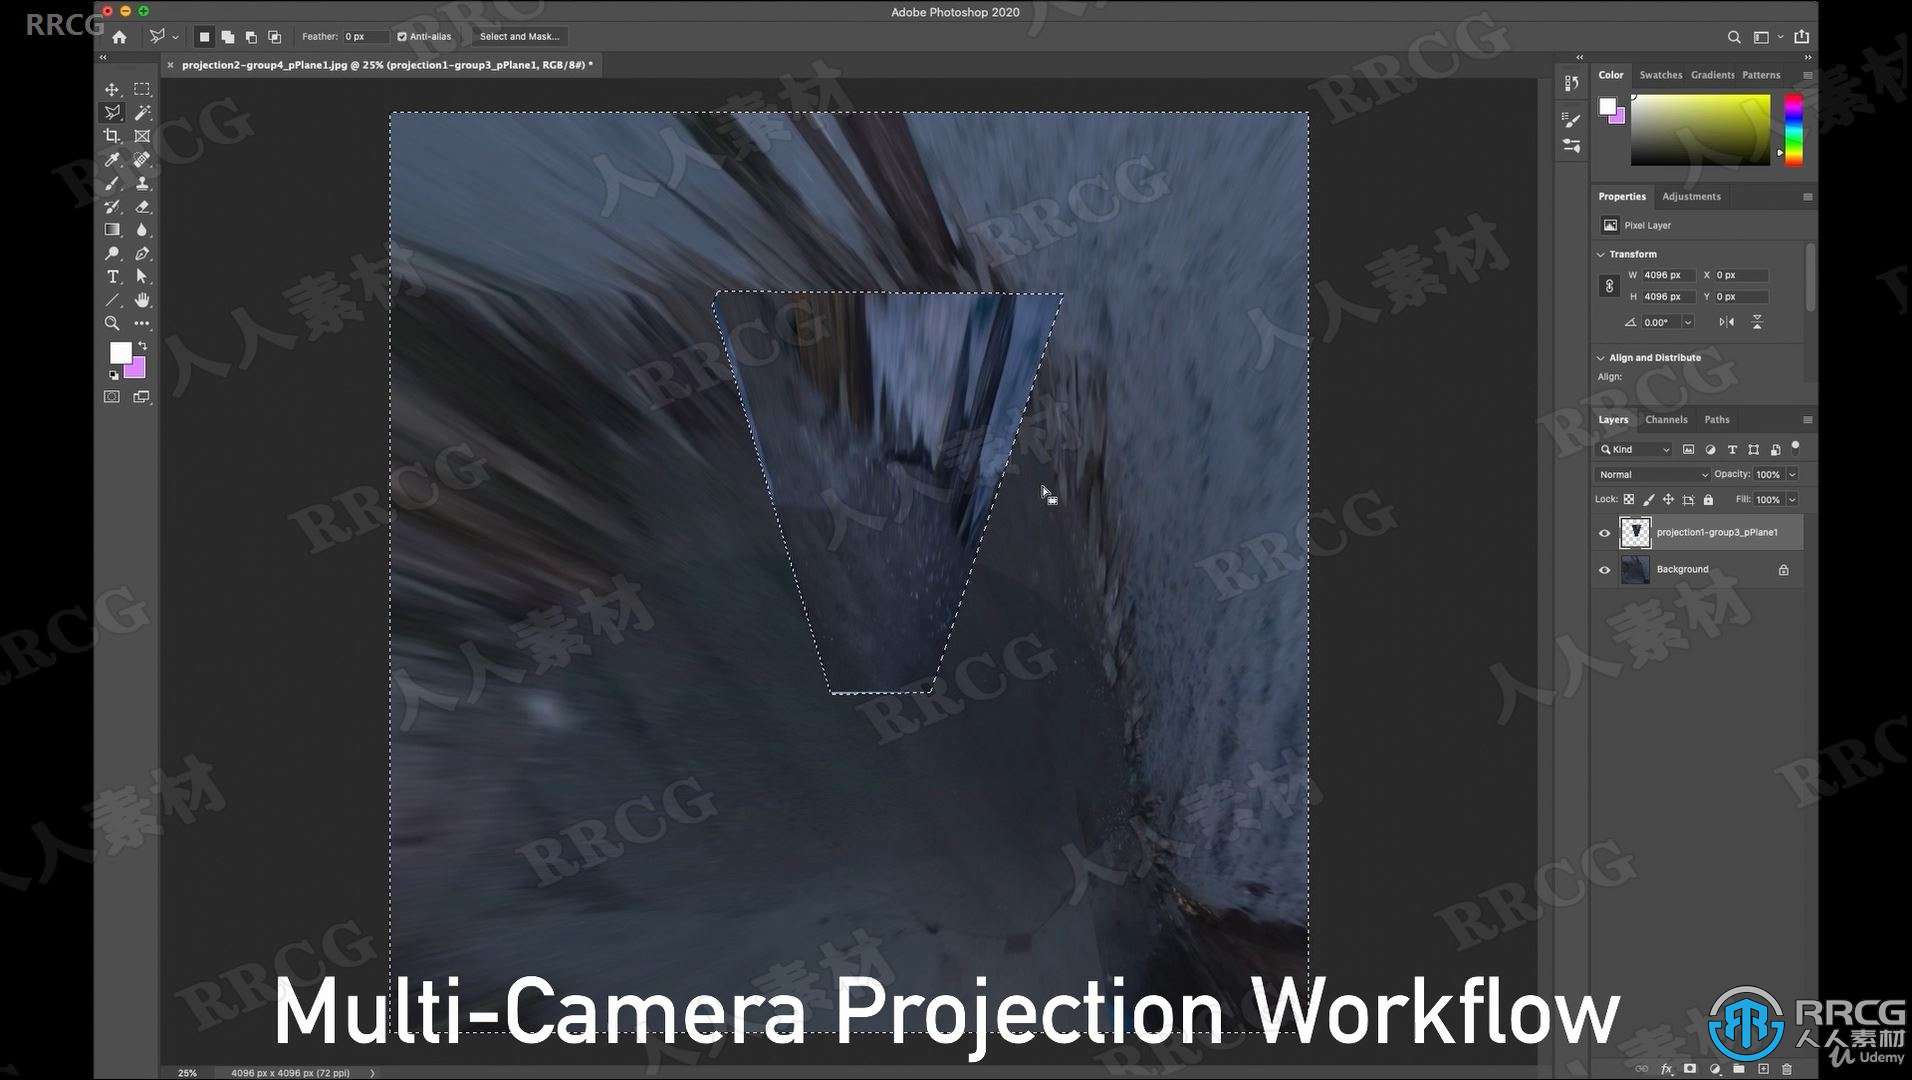Select the Hand tool
This screenshot has width=1912, height=1080.
pyautogui.click(x=142, y=300)
